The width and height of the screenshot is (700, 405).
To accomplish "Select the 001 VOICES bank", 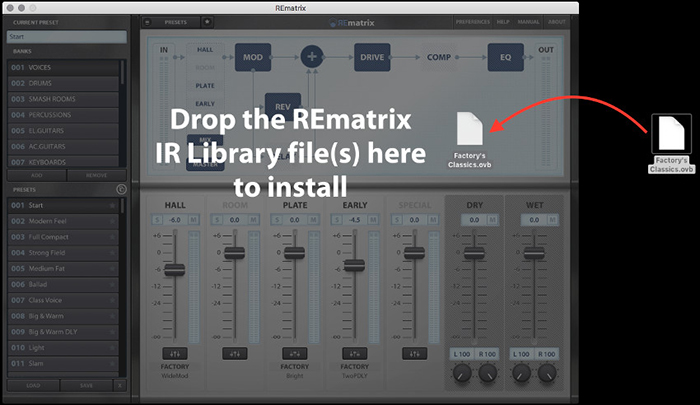I will click(63, 67).
